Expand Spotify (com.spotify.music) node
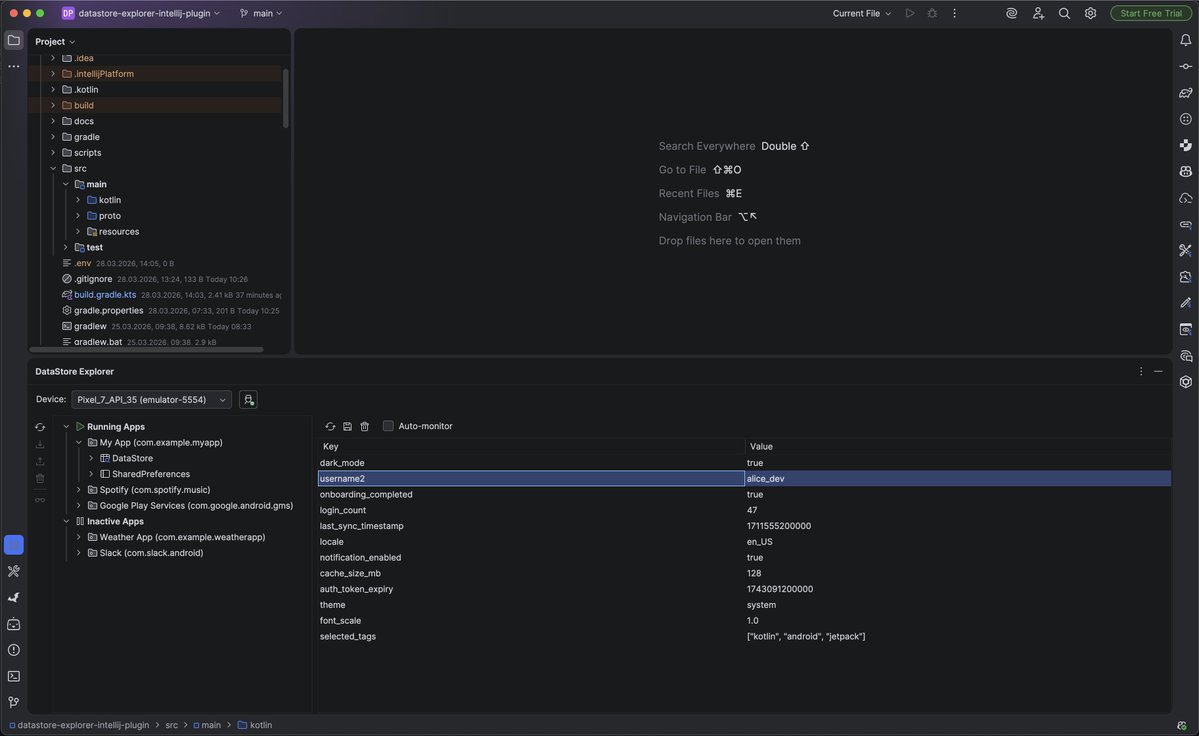The width and height of the screenshot is (1199, 736). (79, 490)
